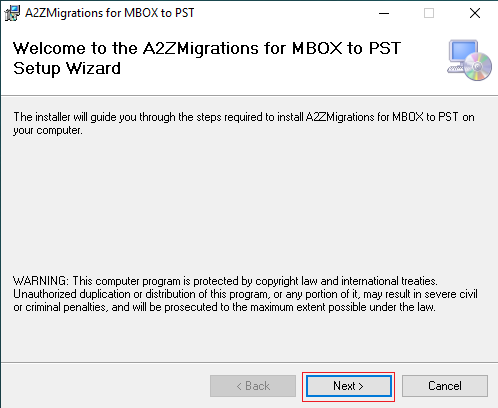Viewport: 498px width, 408px height.
Task: Click the installer guide description paragraph
Action: click(x=244, y=123)
